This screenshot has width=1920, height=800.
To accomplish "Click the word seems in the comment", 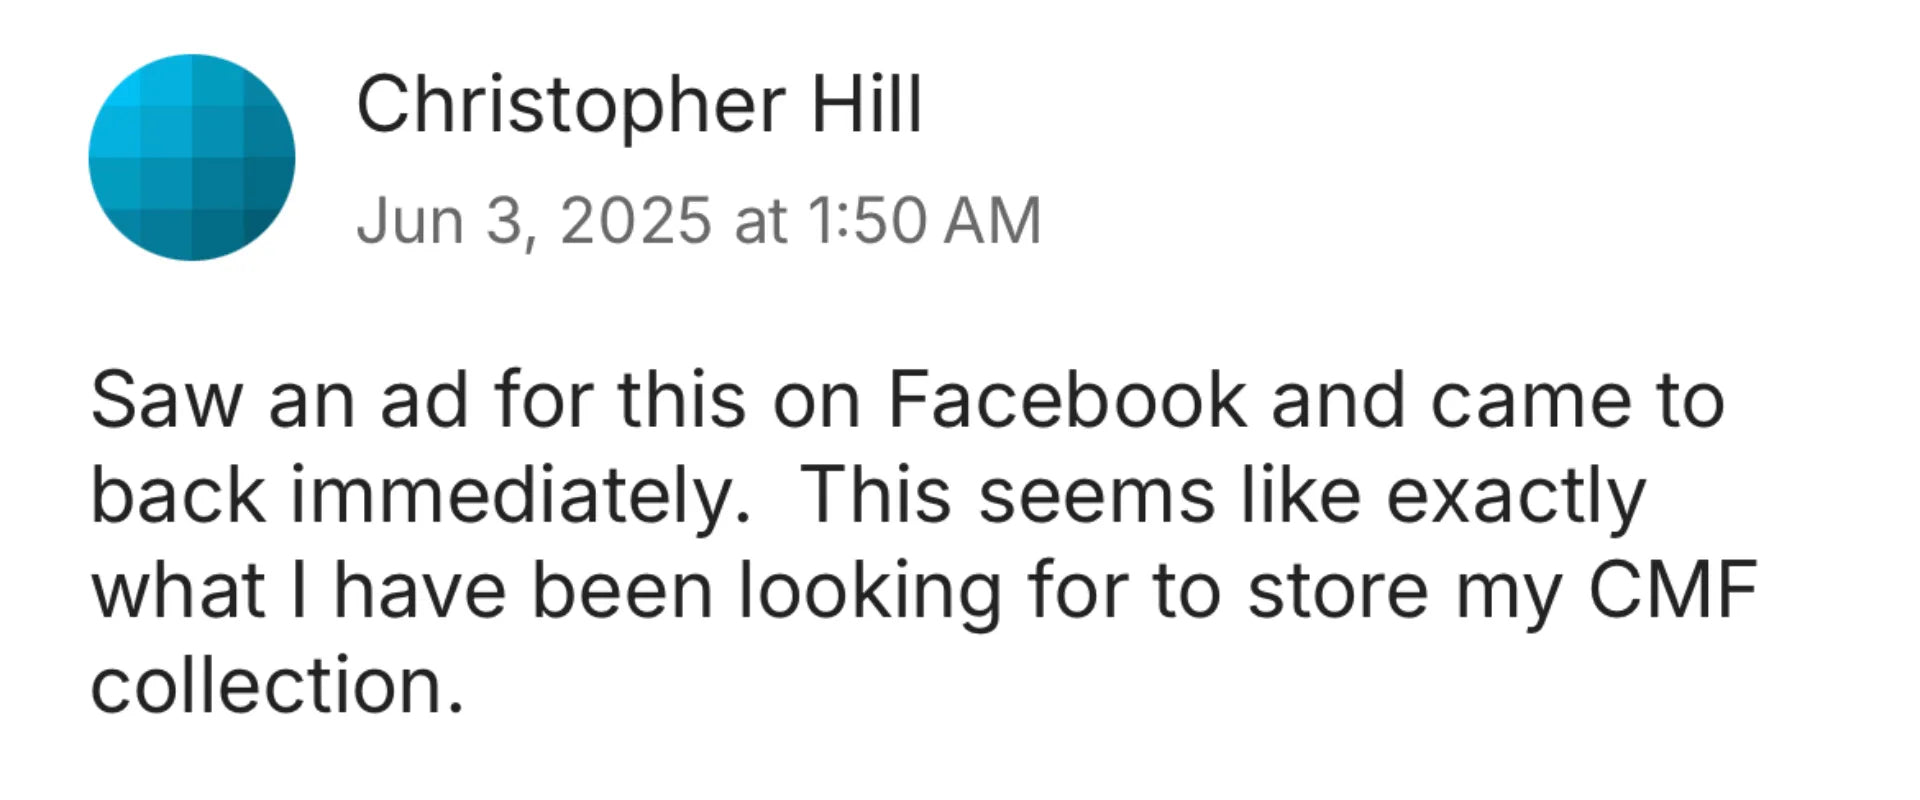I will click(1096, 496).
